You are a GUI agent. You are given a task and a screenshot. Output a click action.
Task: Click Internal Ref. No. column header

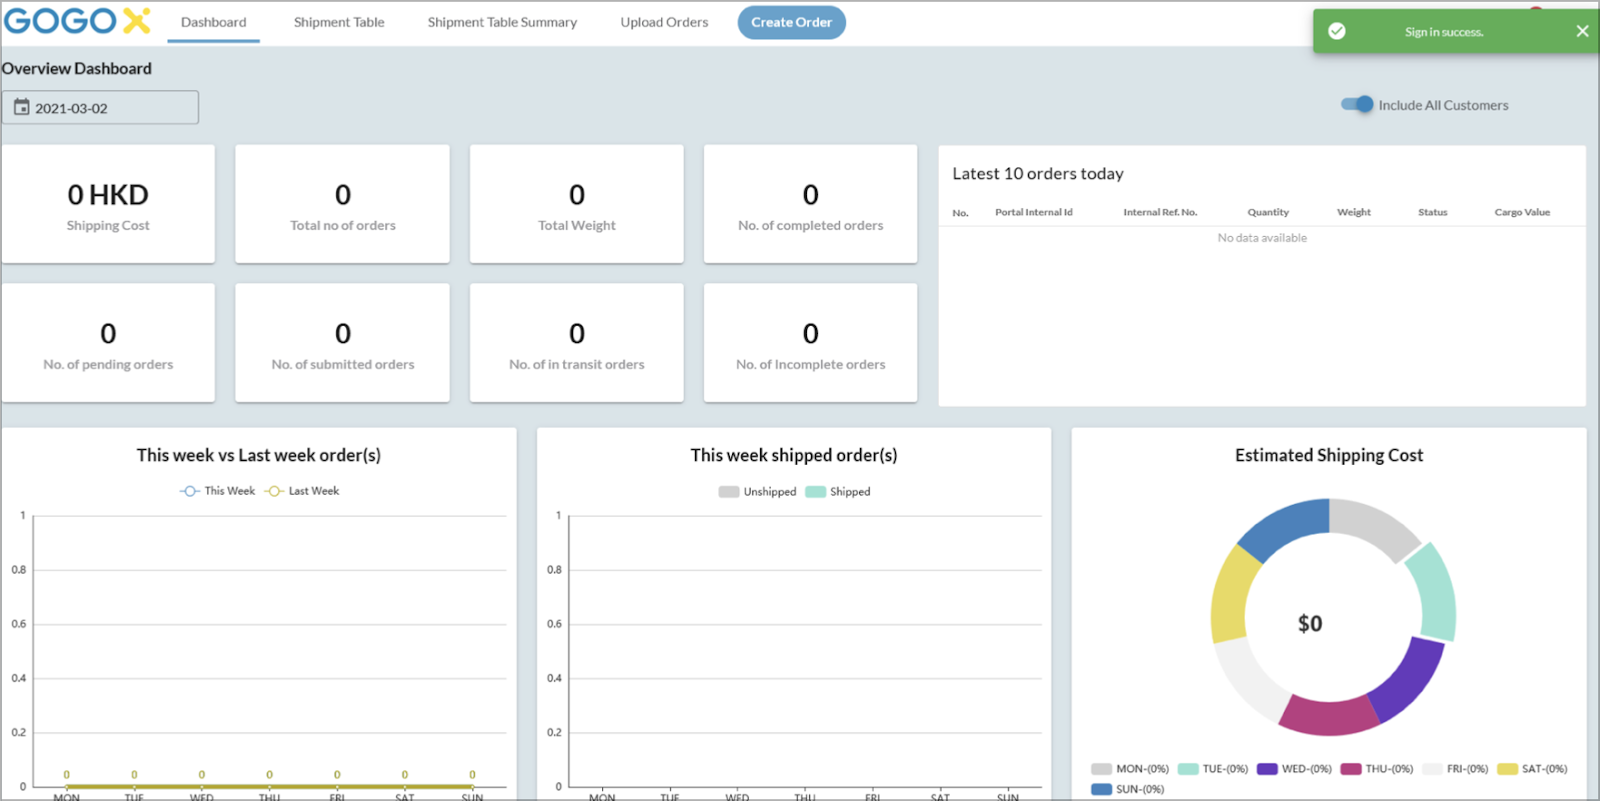pos(1160,212)
